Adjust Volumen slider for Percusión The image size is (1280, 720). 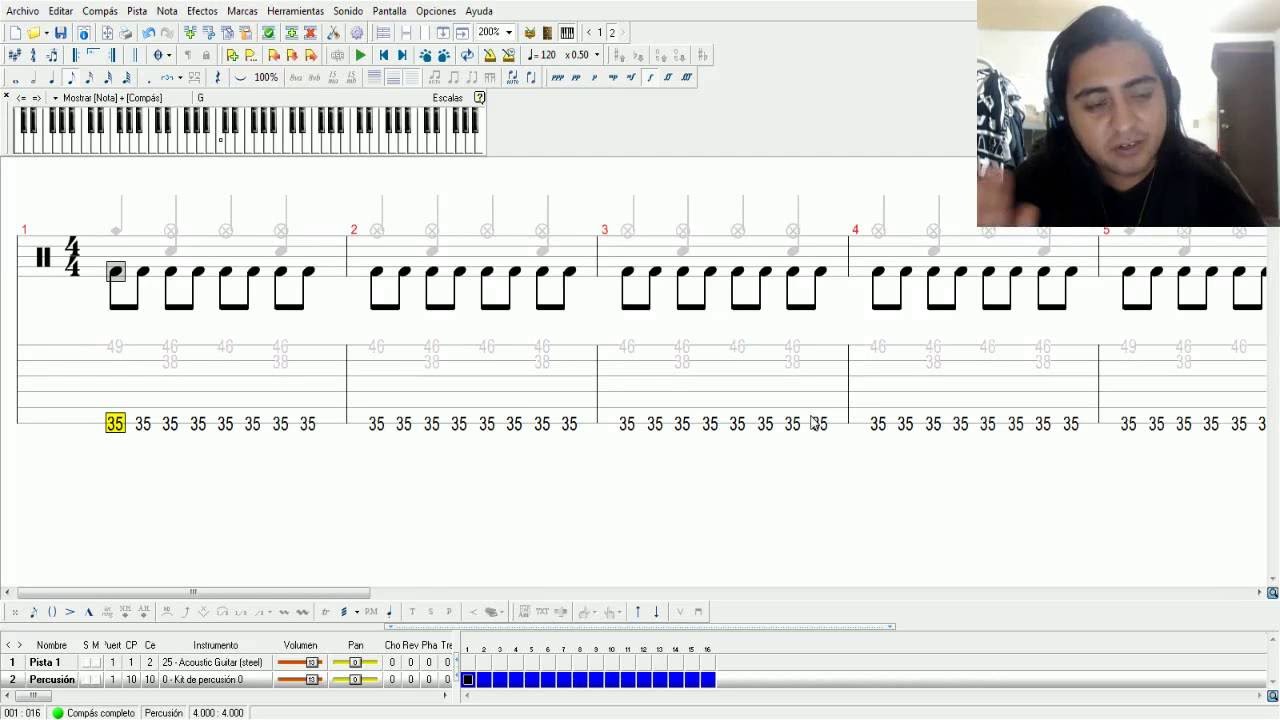click(299, 680)
